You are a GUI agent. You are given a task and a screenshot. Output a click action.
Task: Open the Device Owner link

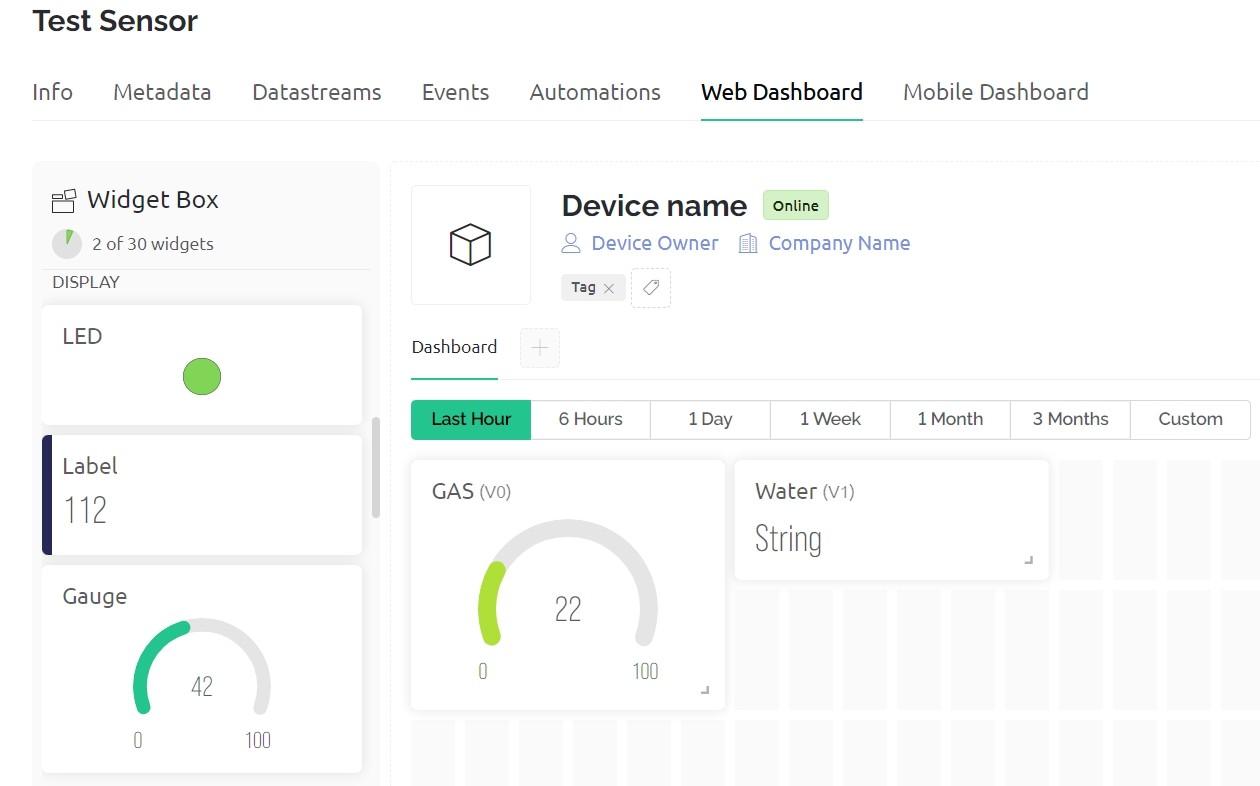point(654,243)
